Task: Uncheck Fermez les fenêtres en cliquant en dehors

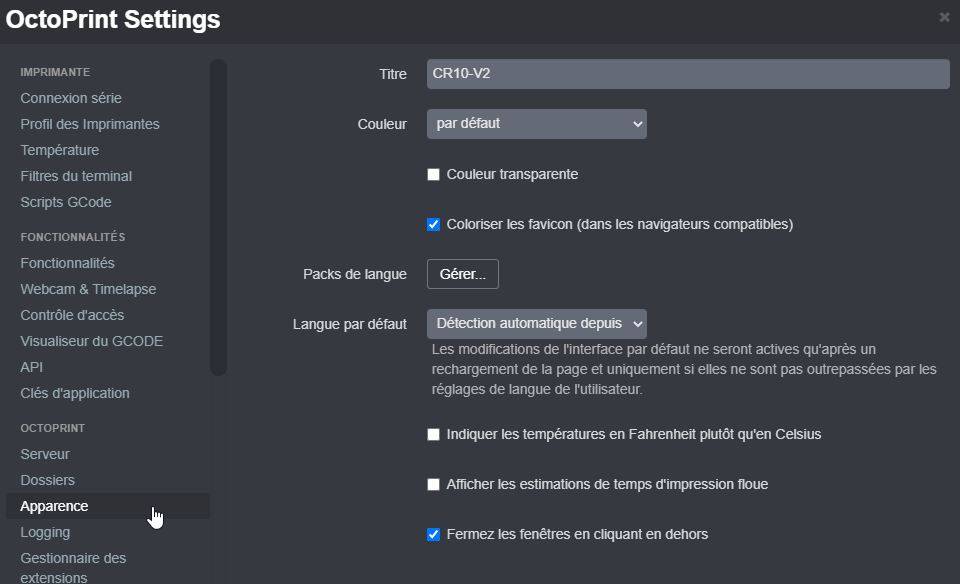Action: pyautogui.click(x=433, y=534)
